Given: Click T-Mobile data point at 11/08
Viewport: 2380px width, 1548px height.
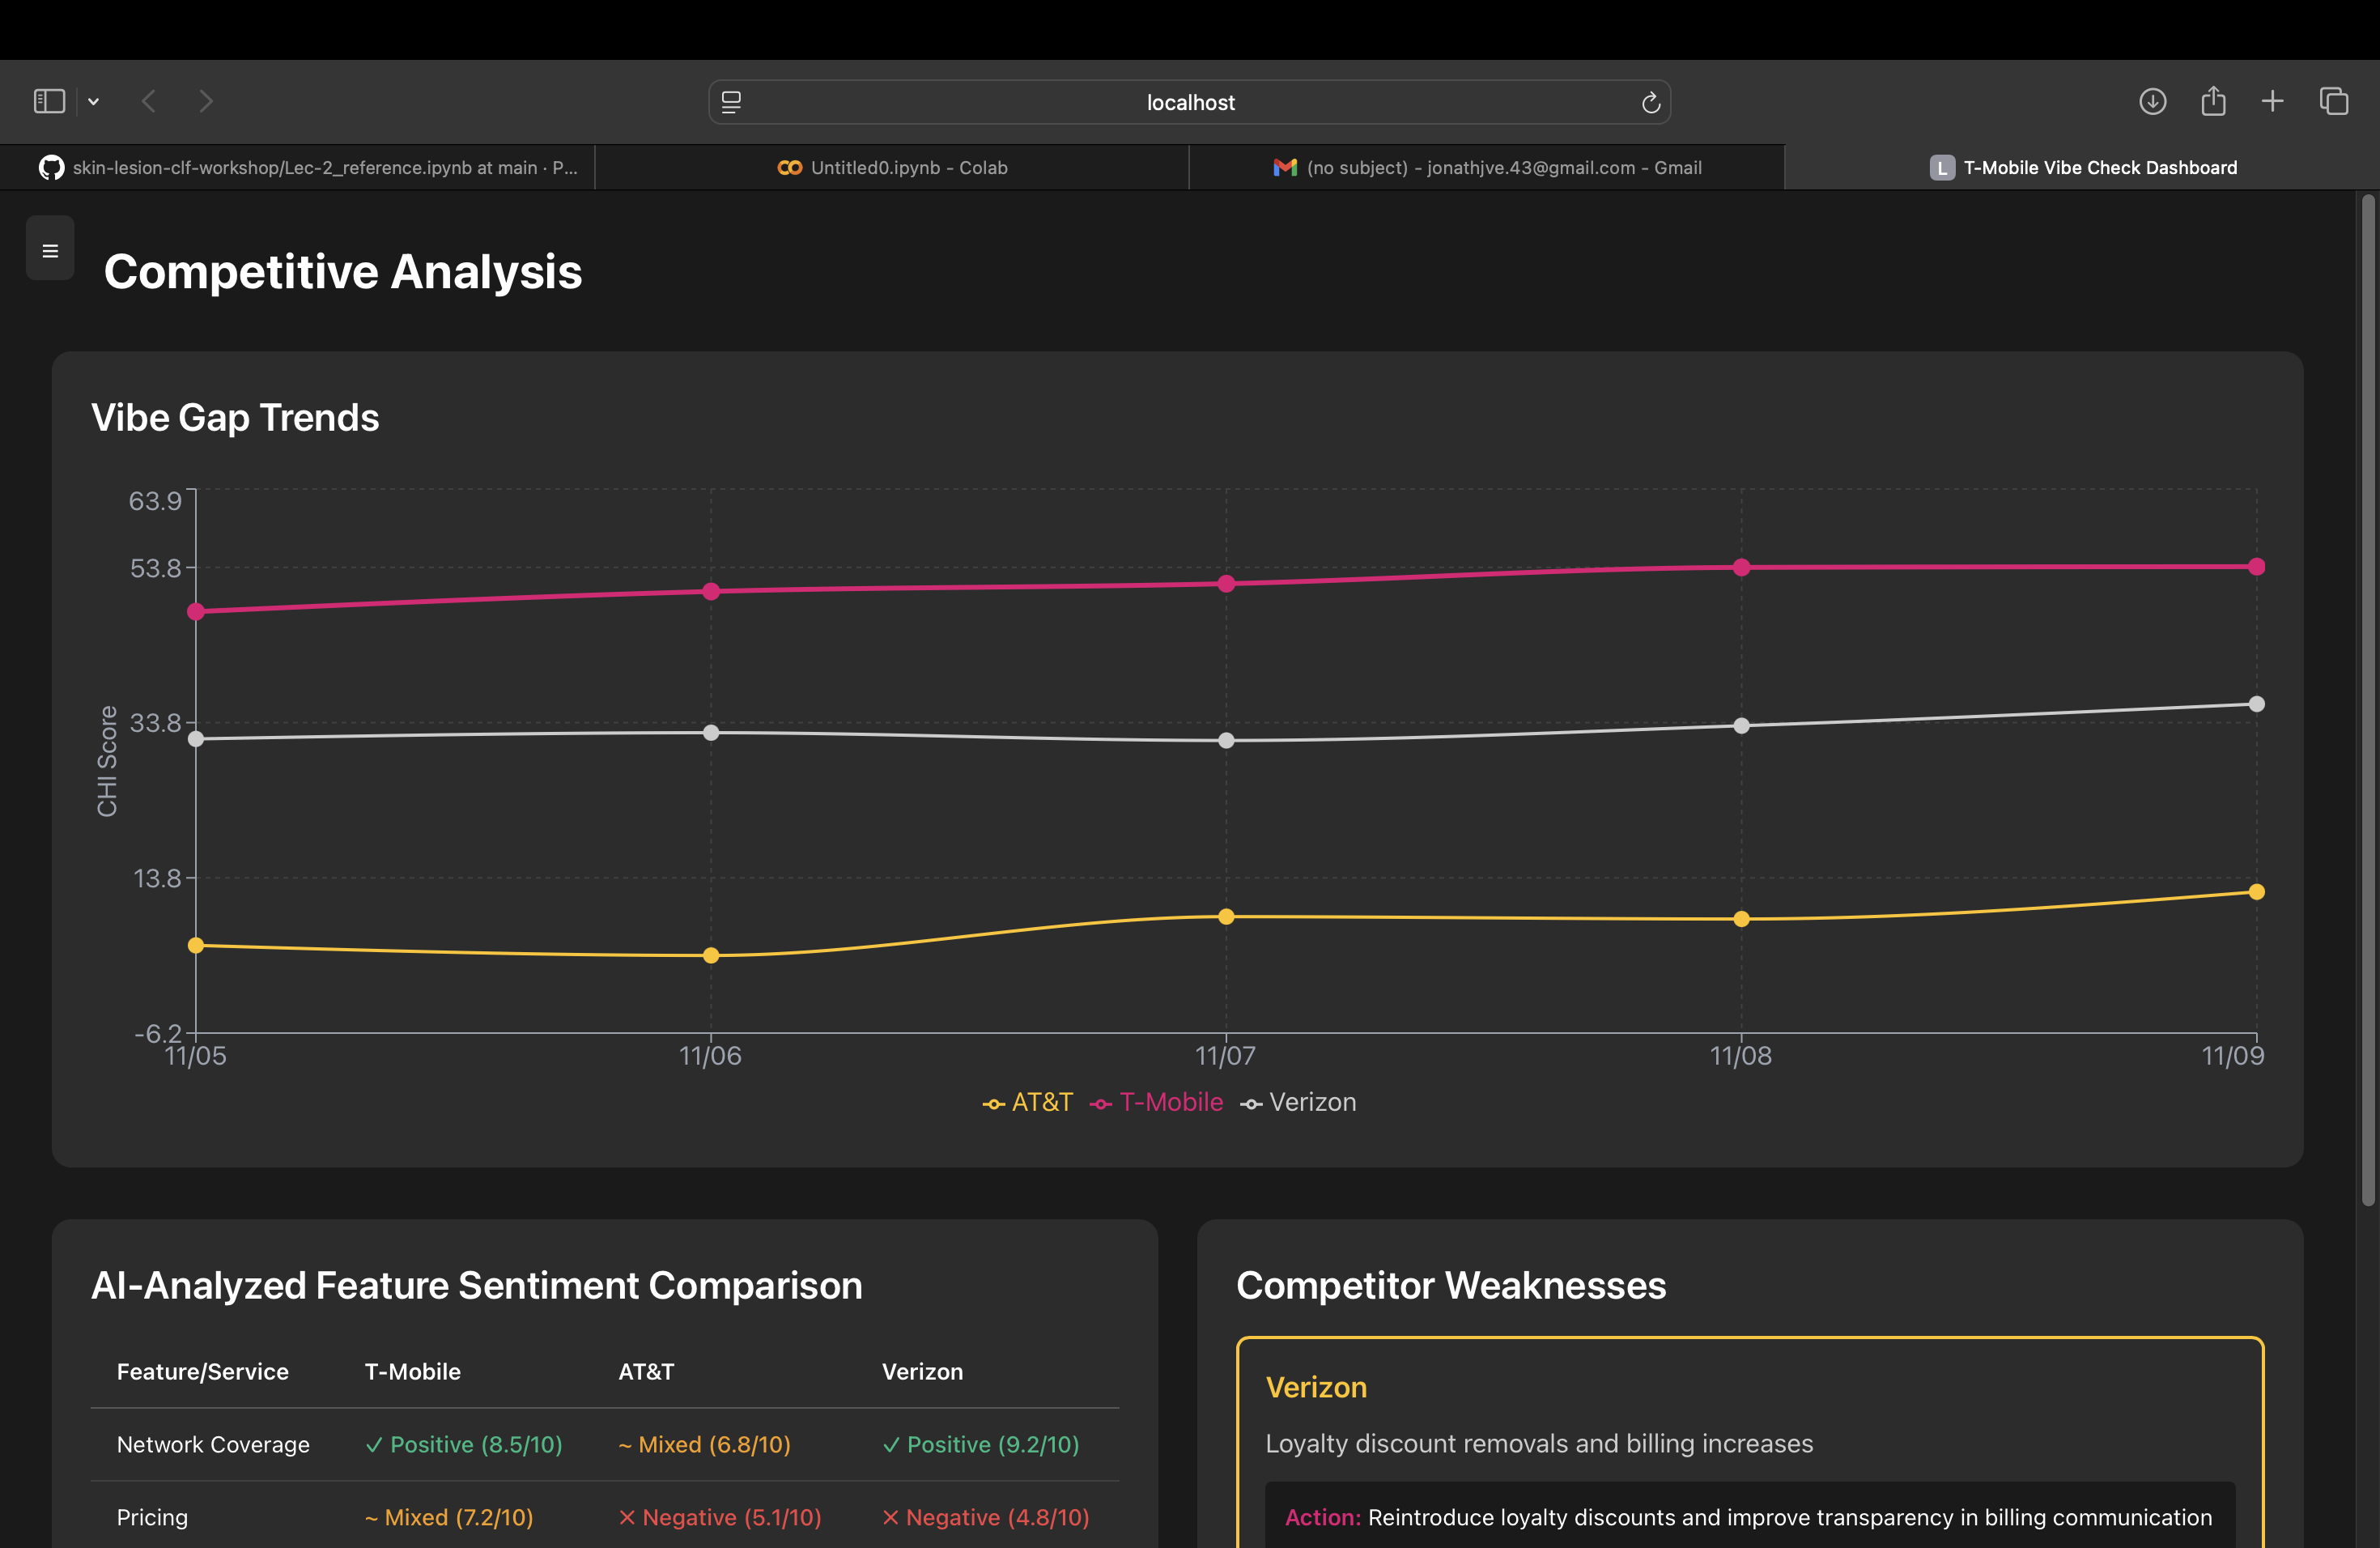Looking at the screenshot, I should coord(1741,567).
